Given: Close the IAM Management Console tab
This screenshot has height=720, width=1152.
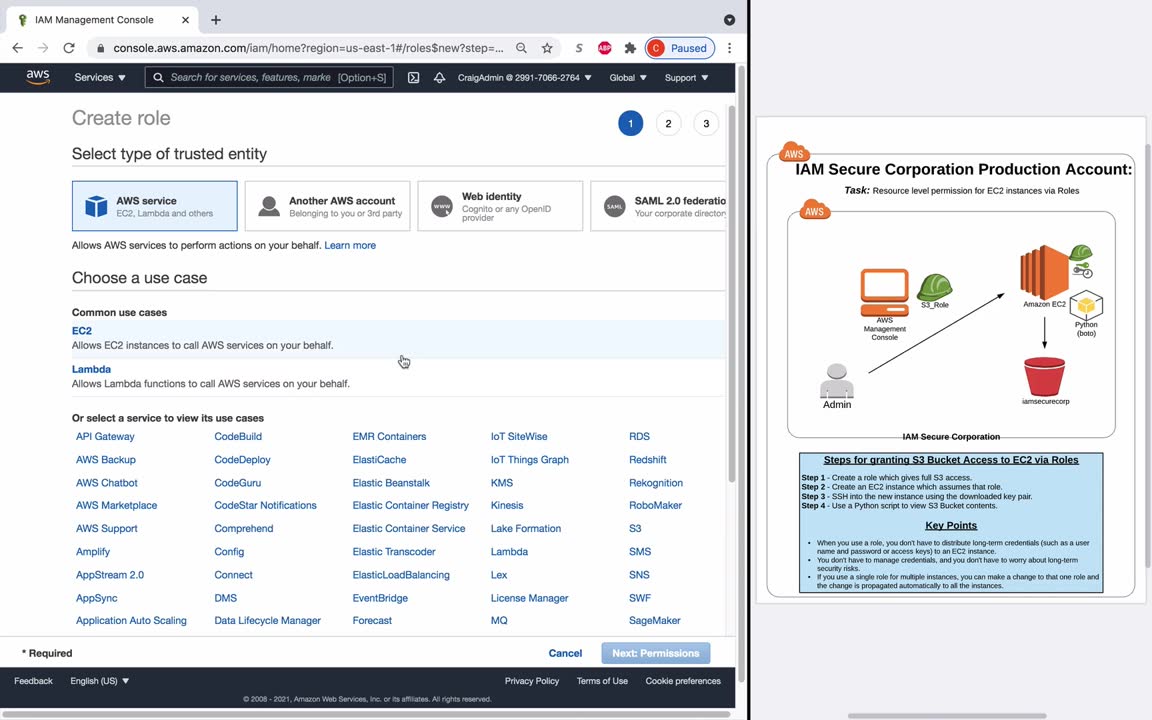Looking at the screenshot, I should point(185,20).
